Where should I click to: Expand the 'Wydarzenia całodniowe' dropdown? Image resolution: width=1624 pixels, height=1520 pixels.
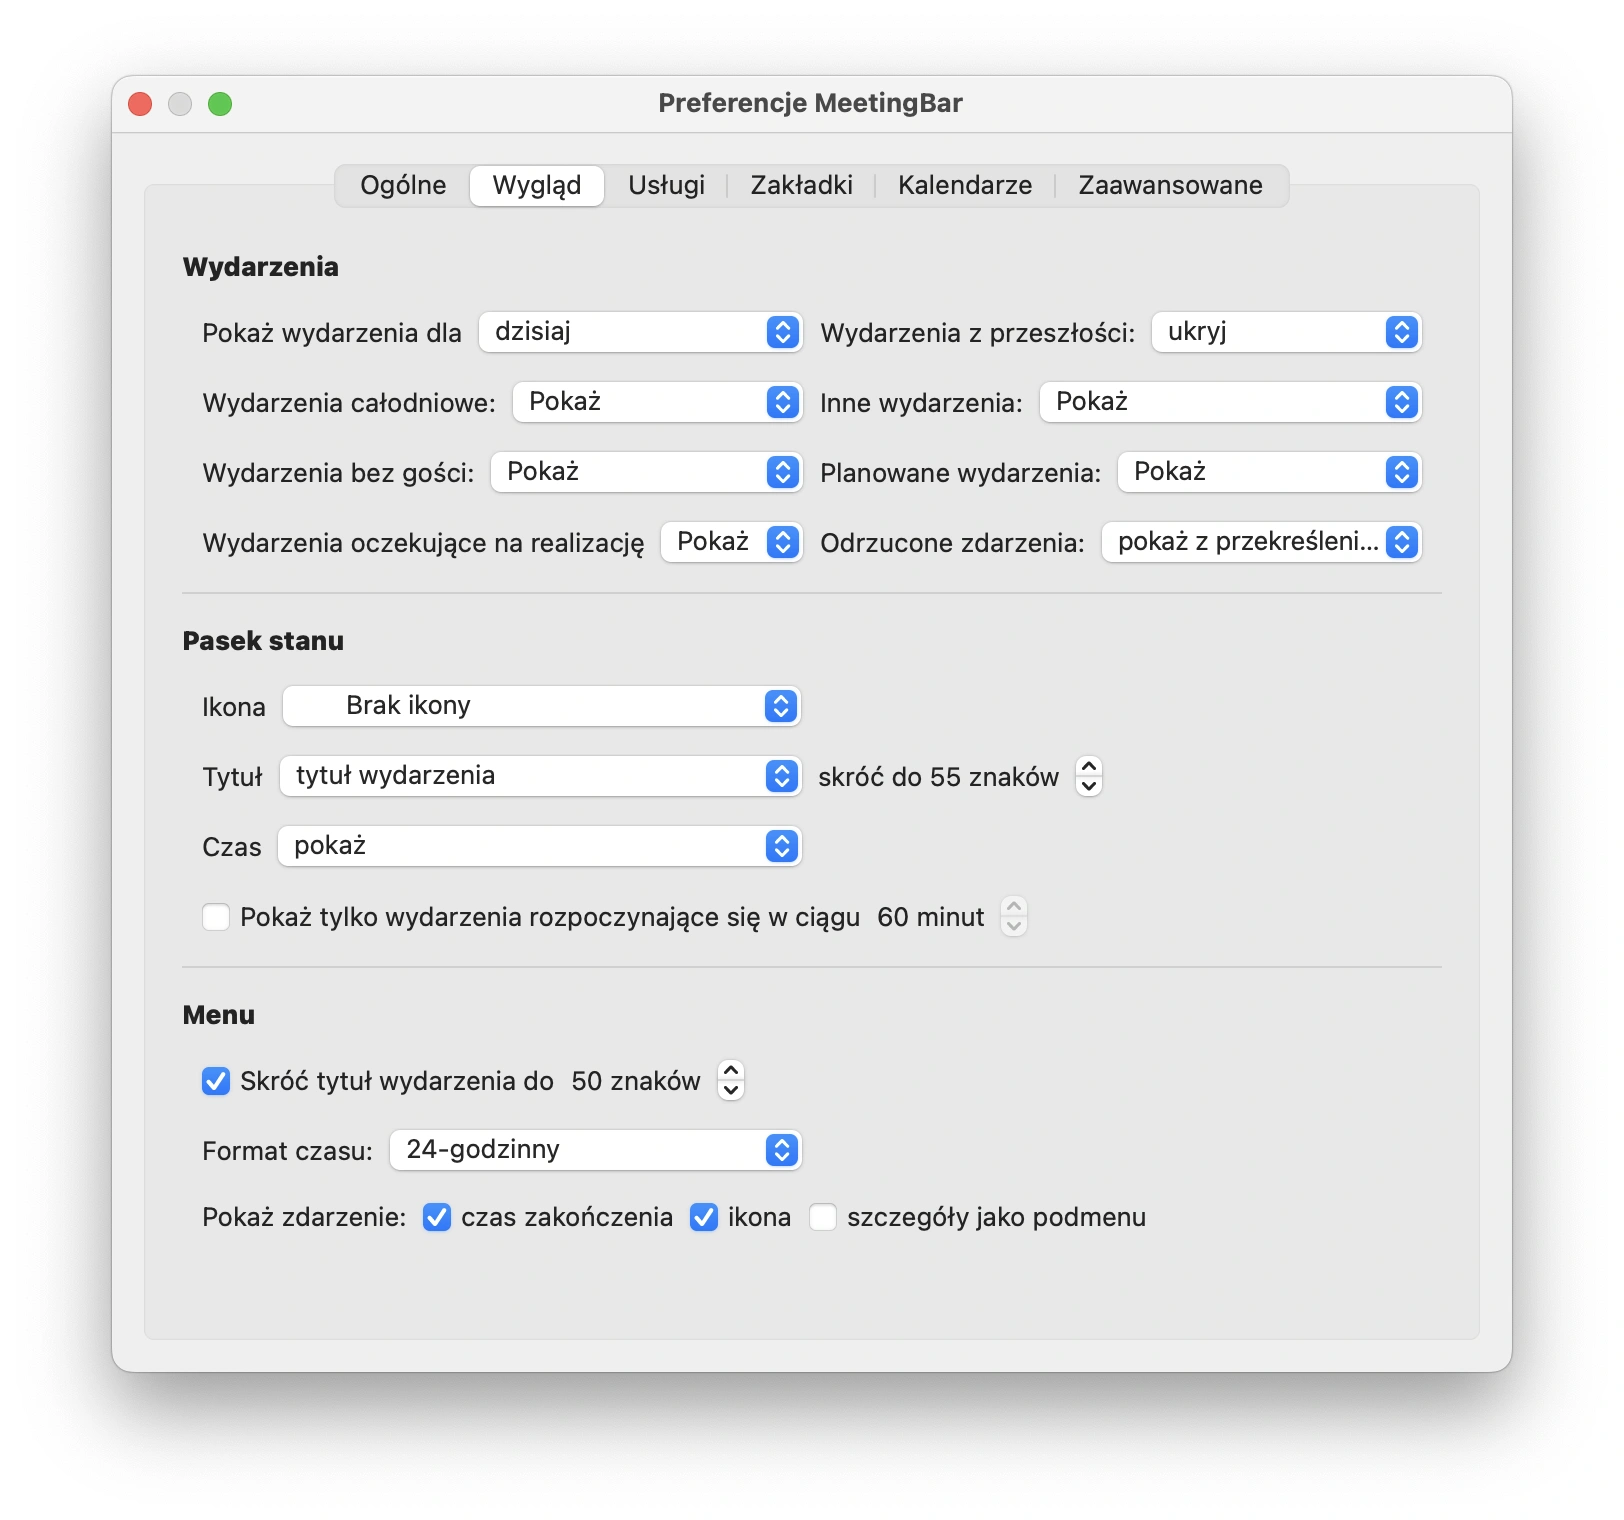pyautogui.click(x=657, y=402)
